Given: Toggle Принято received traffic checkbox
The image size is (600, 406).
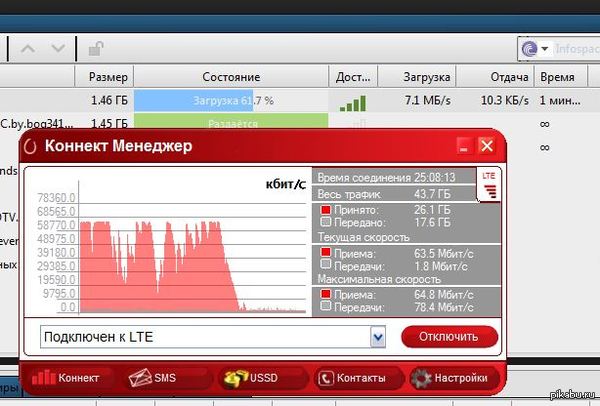Looking at the screenshot, I should pyautogui.click(x=325, y=210).
